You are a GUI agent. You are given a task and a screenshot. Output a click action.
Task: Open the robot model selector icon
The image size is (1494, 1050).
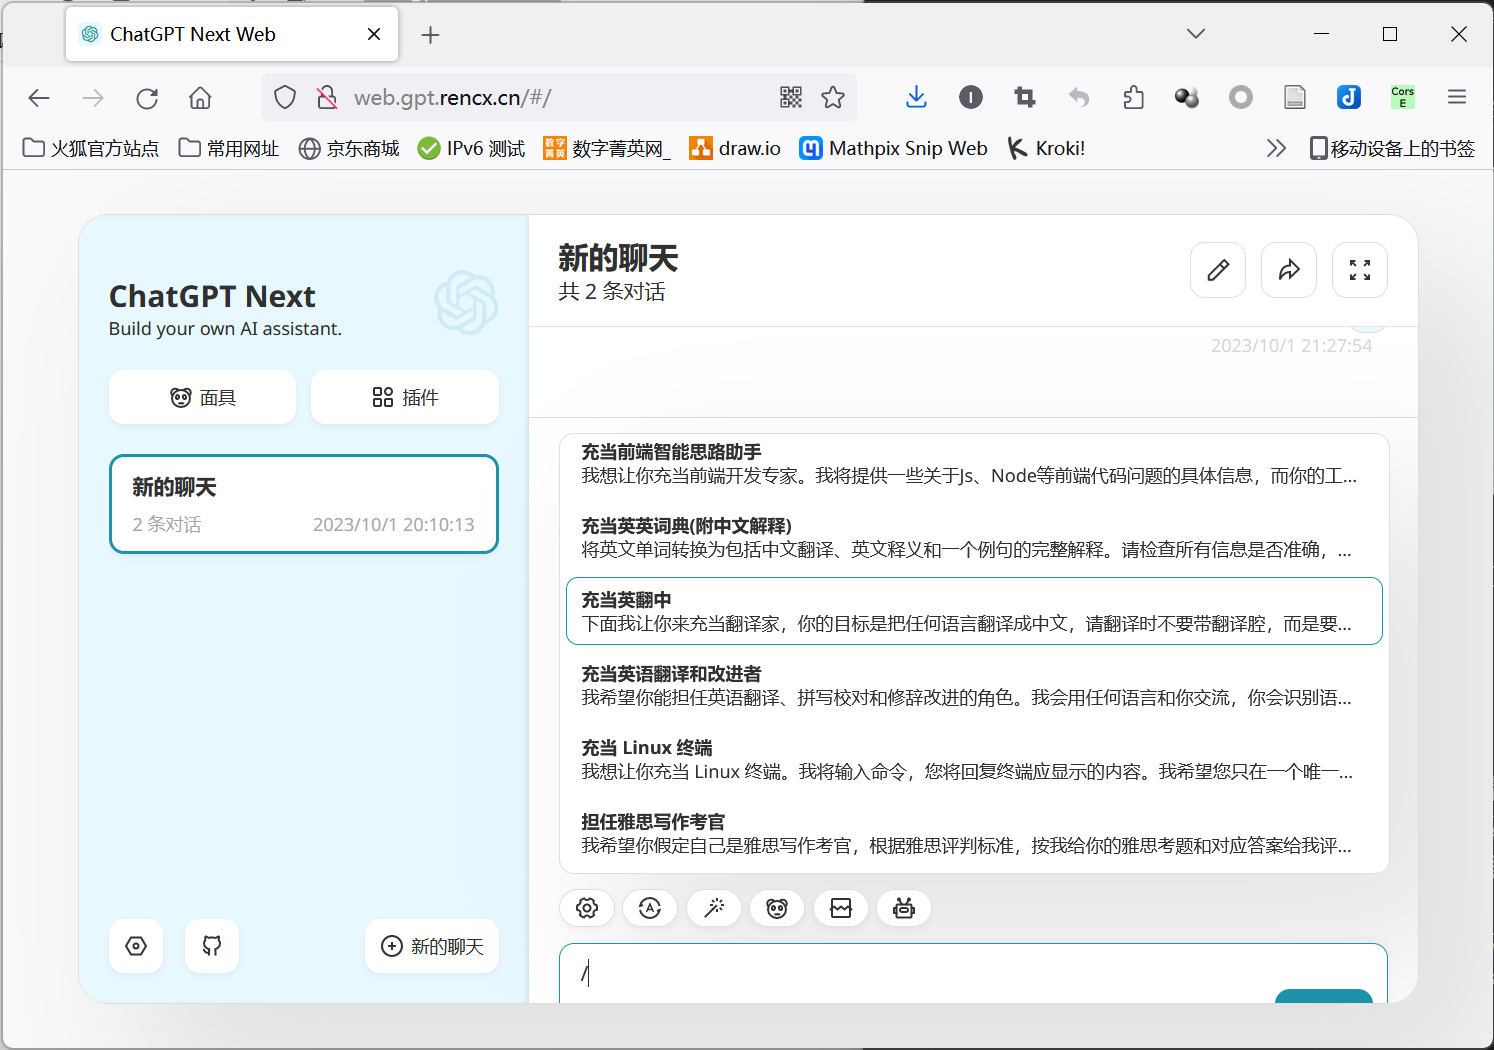(904, 908)
